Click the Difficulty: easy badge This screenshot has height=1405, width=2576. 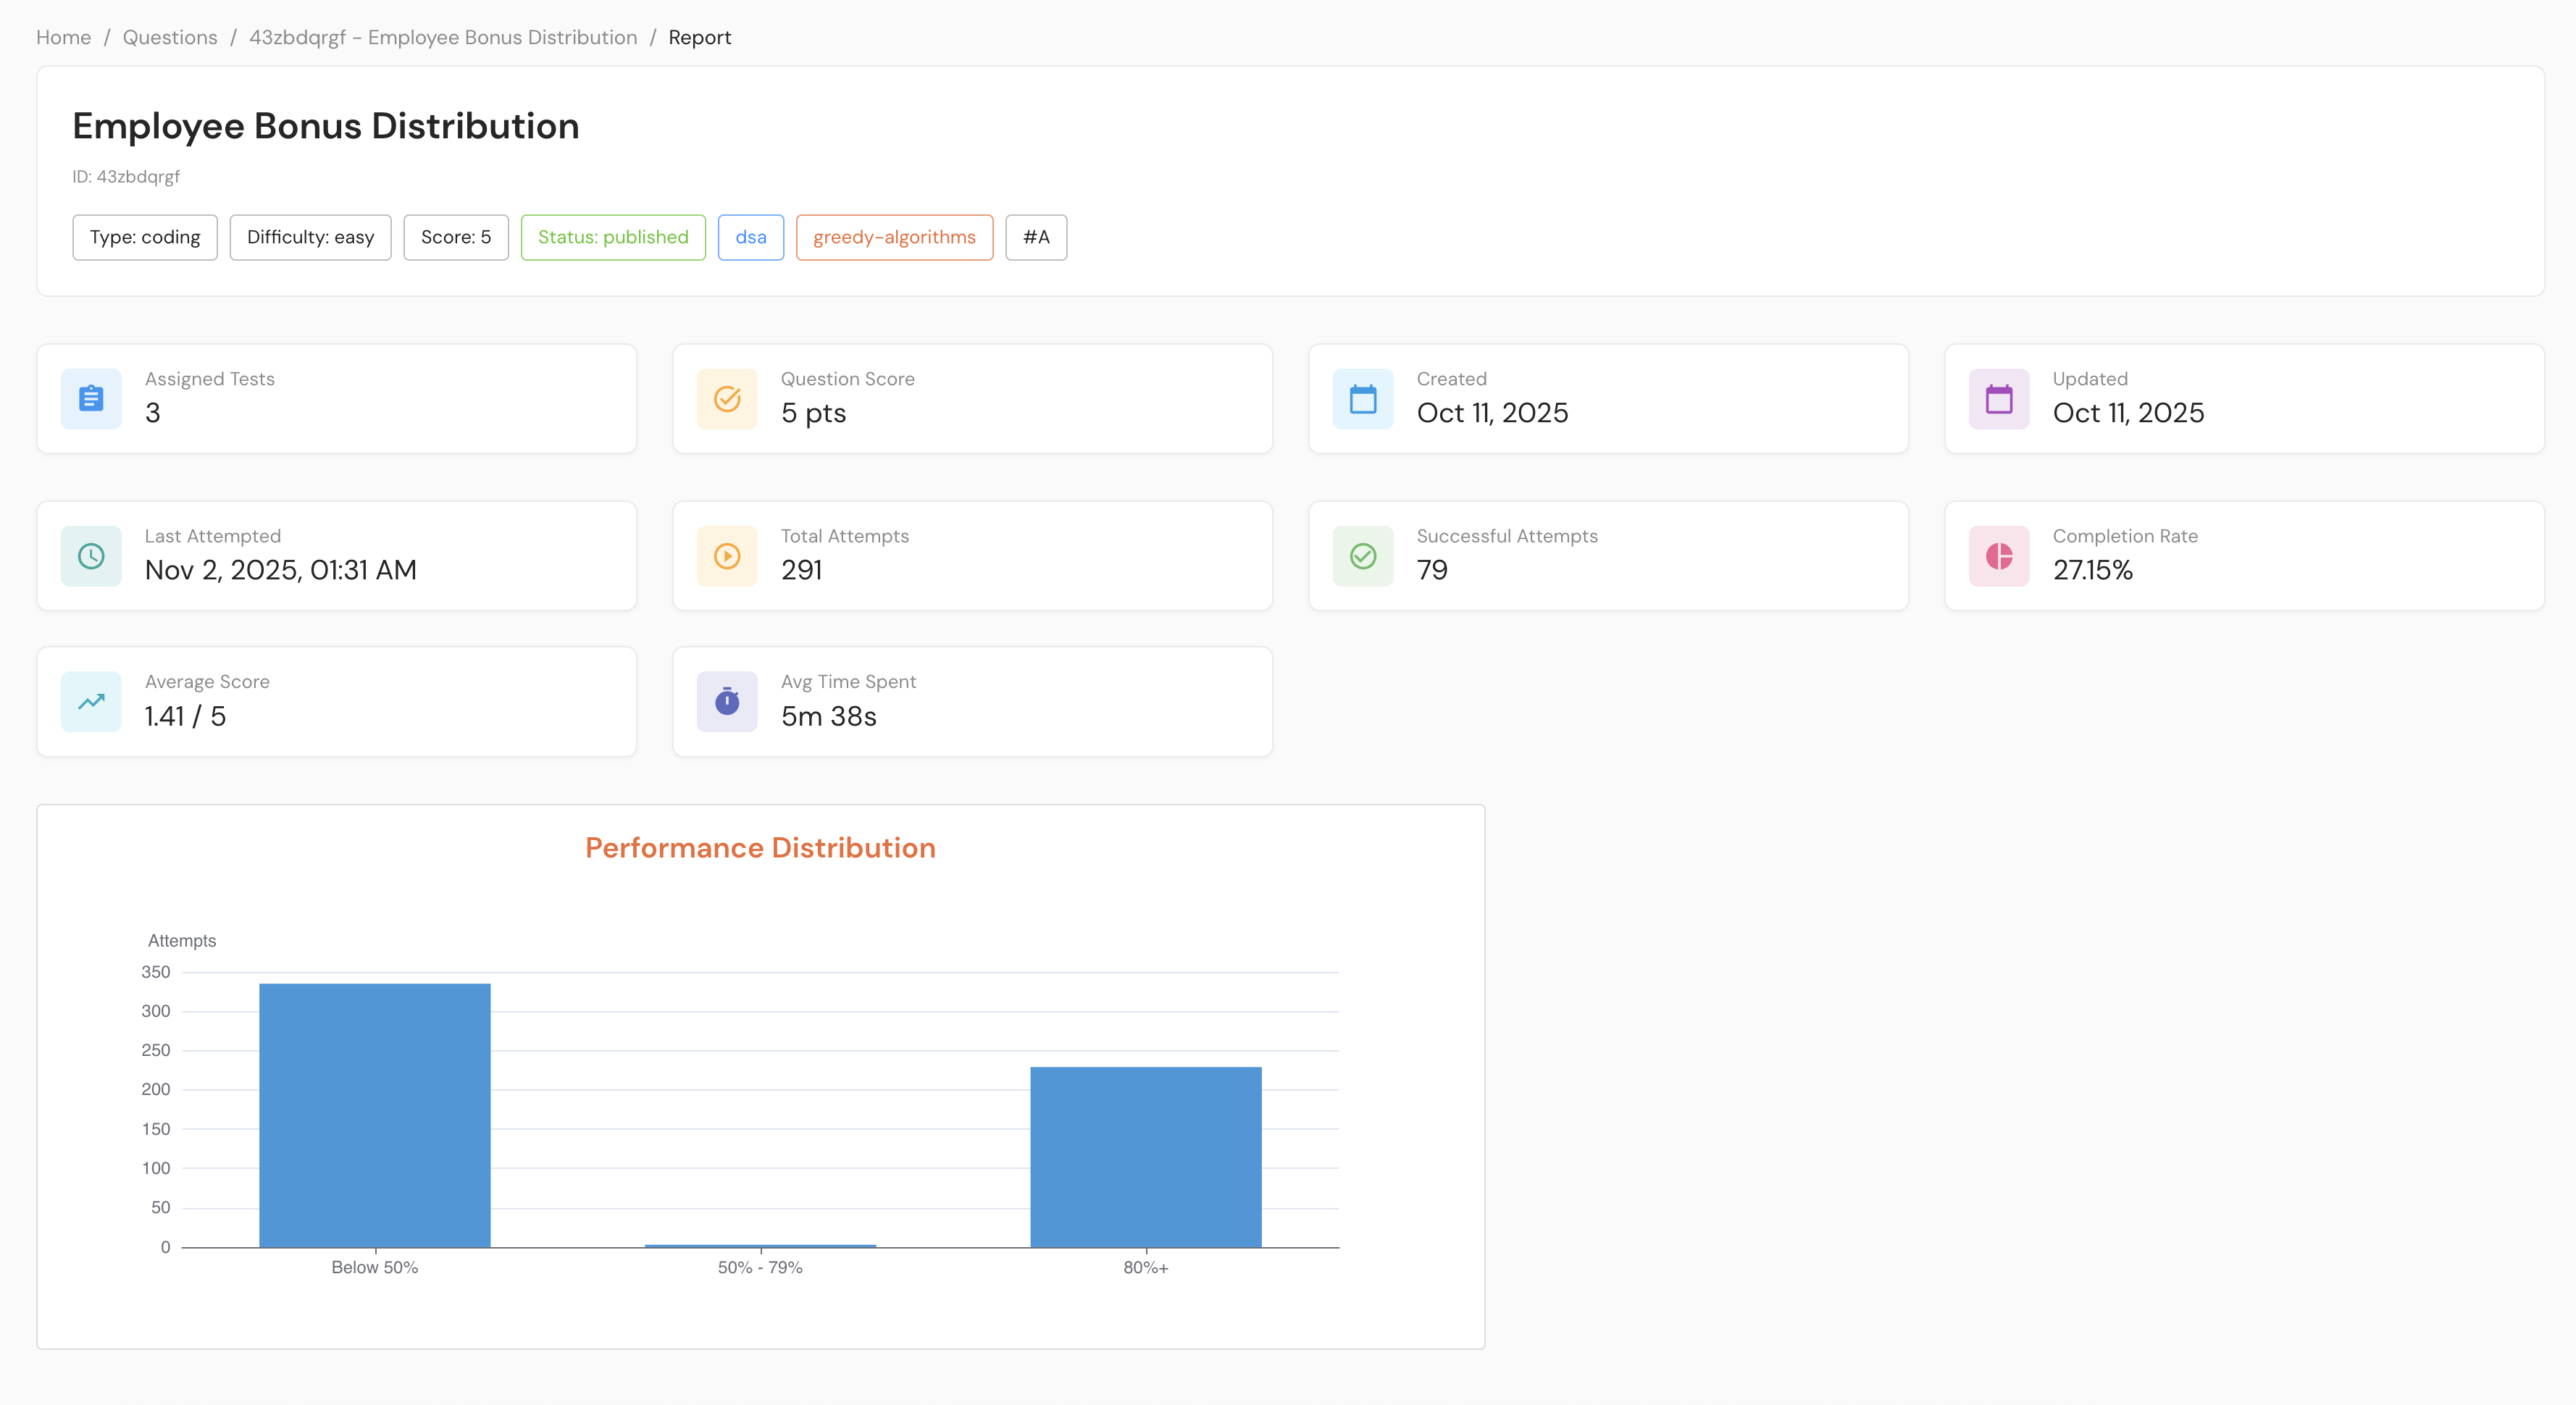tap(310, 237)
